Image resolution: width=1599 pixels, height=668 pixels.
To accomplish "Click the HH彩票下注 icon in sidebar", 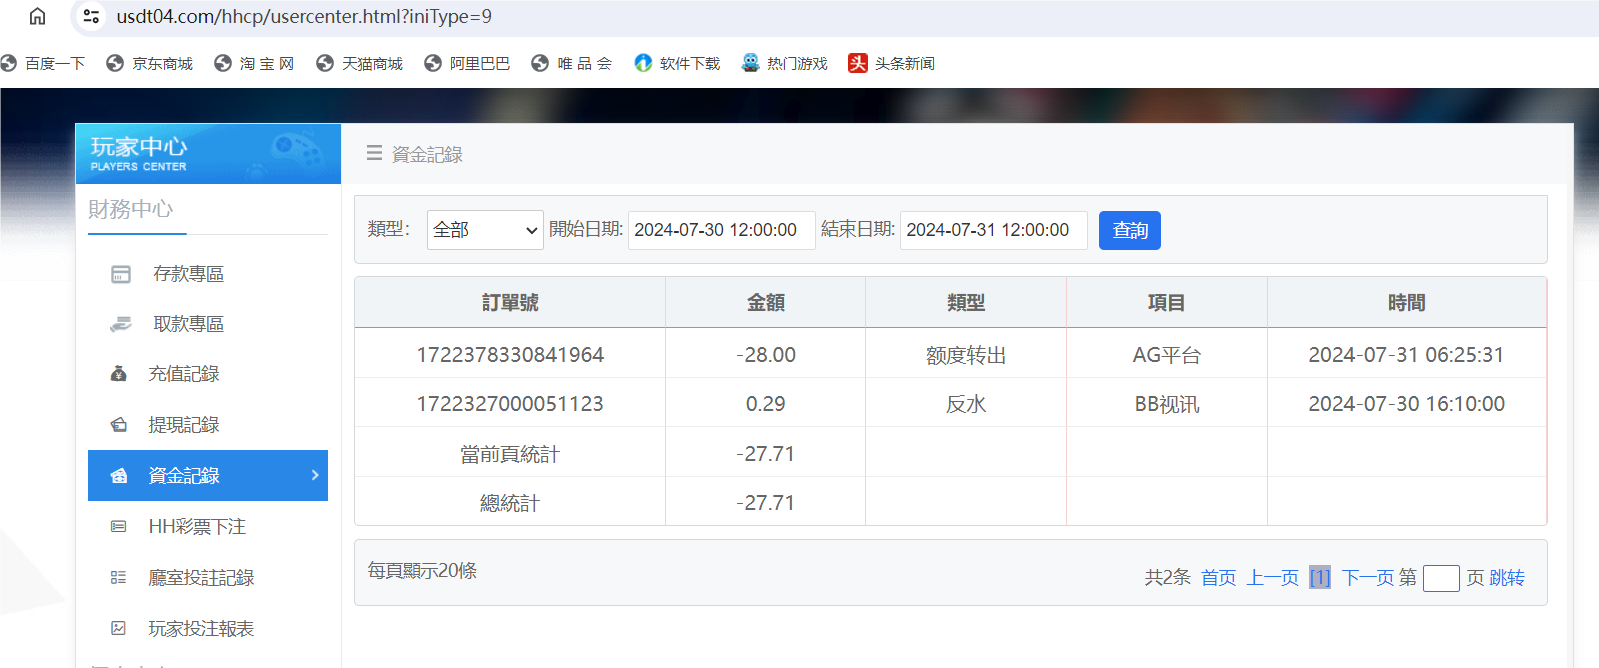I will coord(118,526).
